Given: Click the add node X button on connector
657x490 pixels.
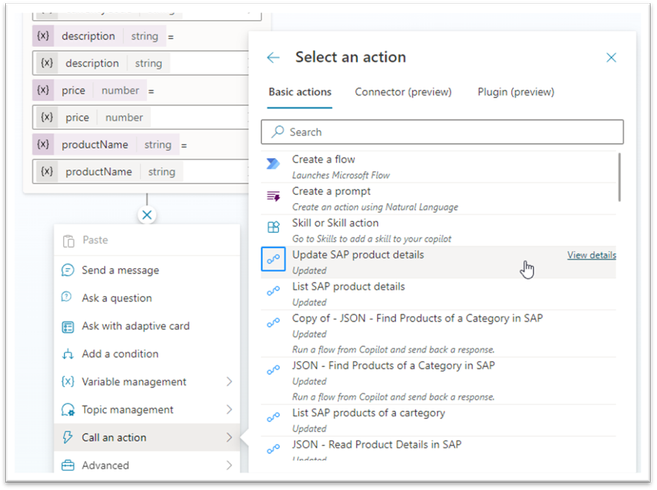Looking at the screenshot, I should pos(147,214).
